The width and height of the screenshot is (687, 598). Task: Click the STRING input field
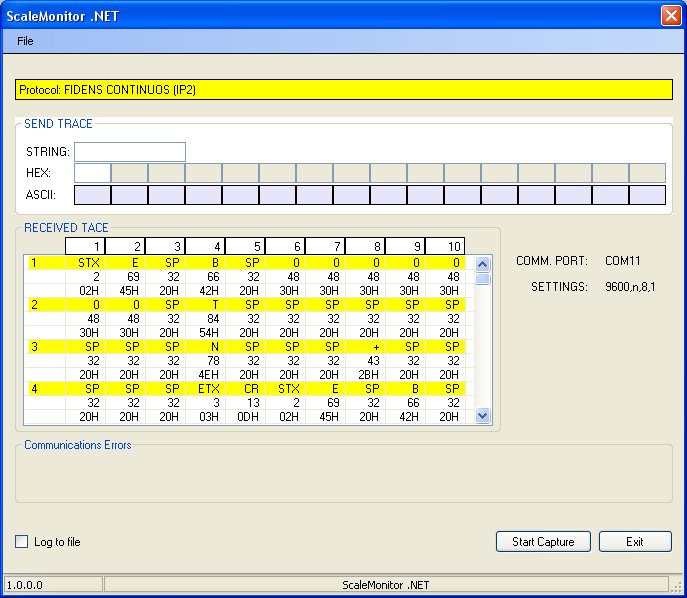point(130,152)
